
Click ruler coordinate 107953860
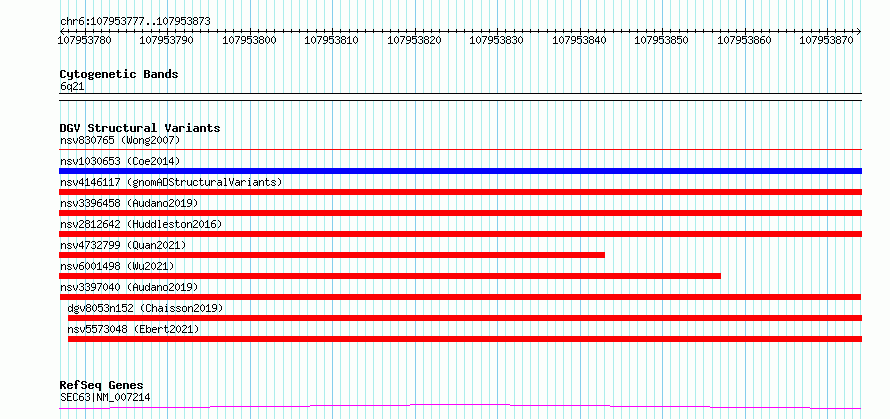coord(744,40)
